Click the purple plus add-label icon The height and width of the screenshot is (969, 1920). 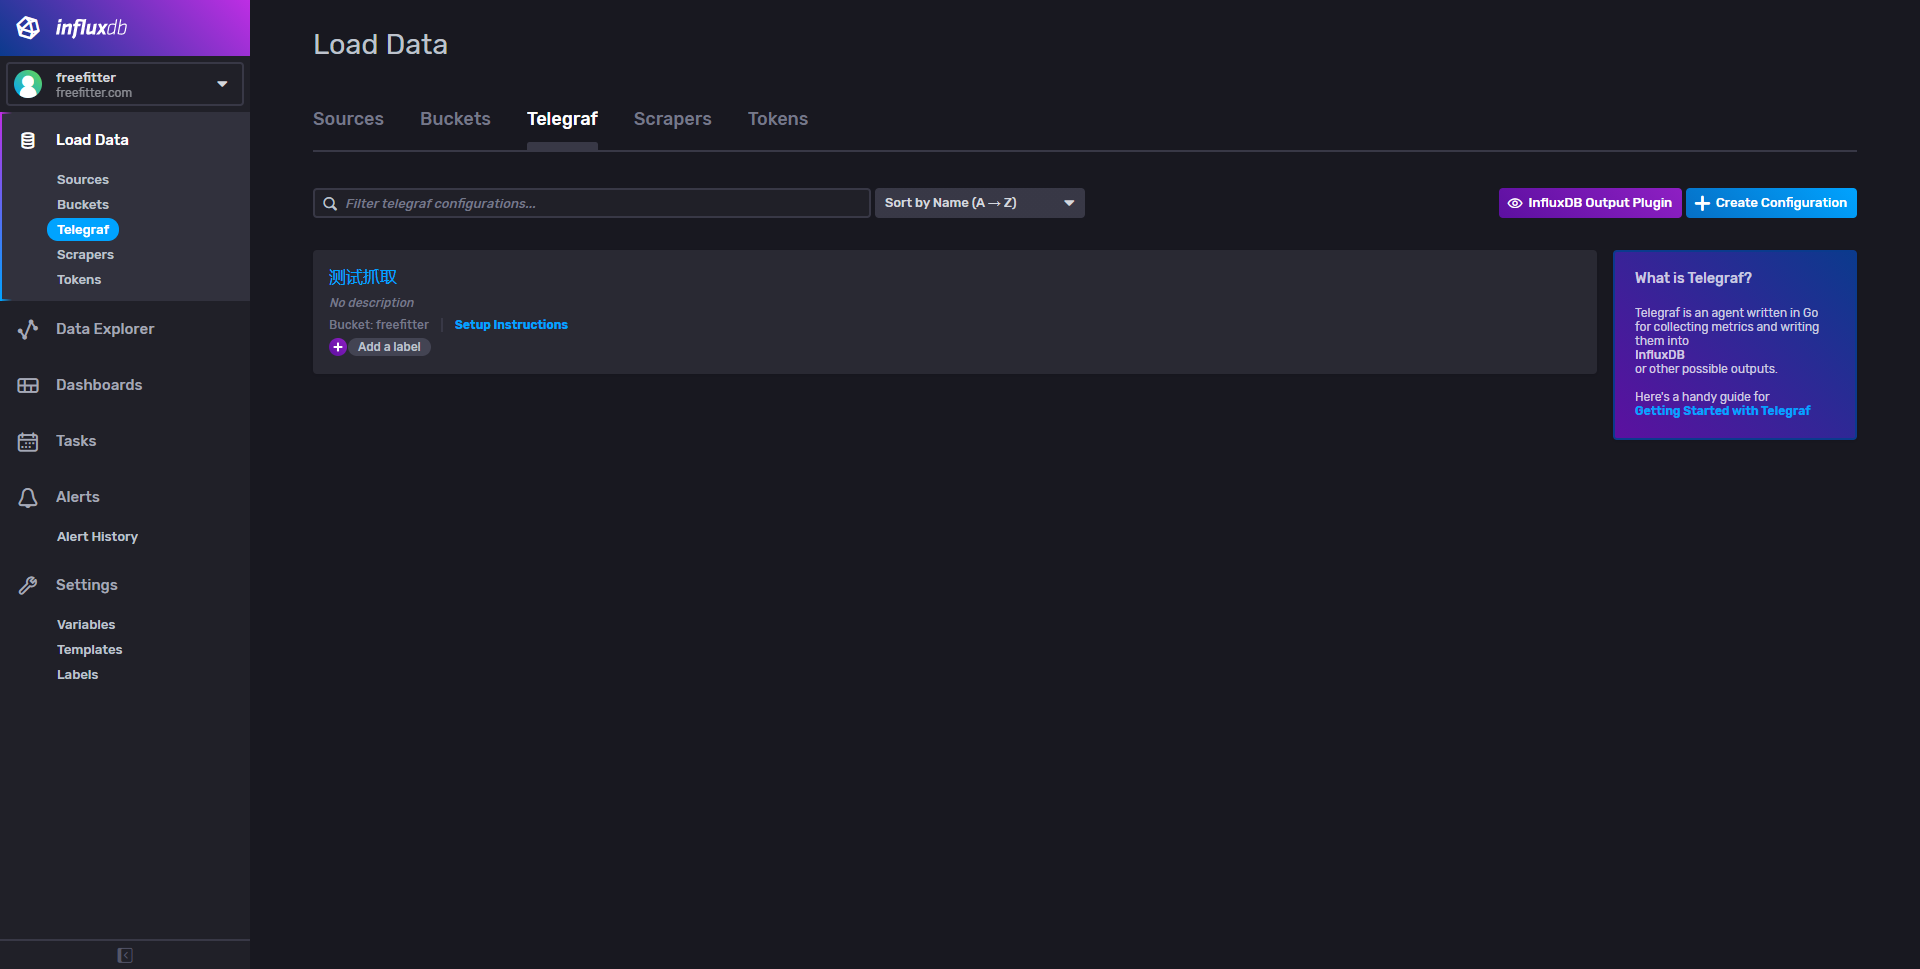pos(338,347)
